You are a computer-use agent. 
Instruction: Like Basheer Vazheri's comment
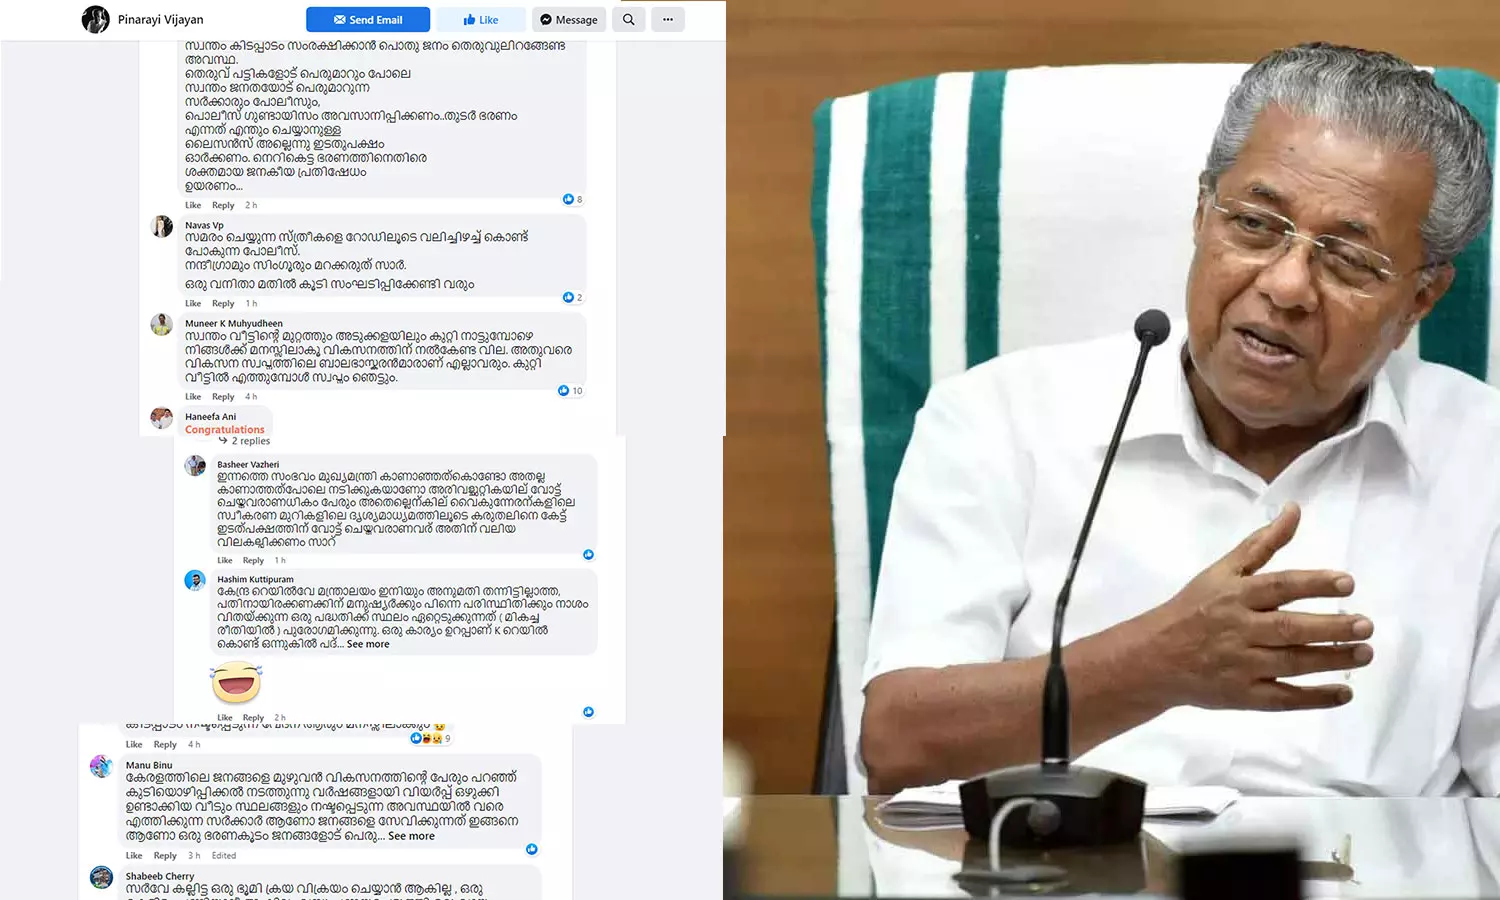tap(225, 561)
